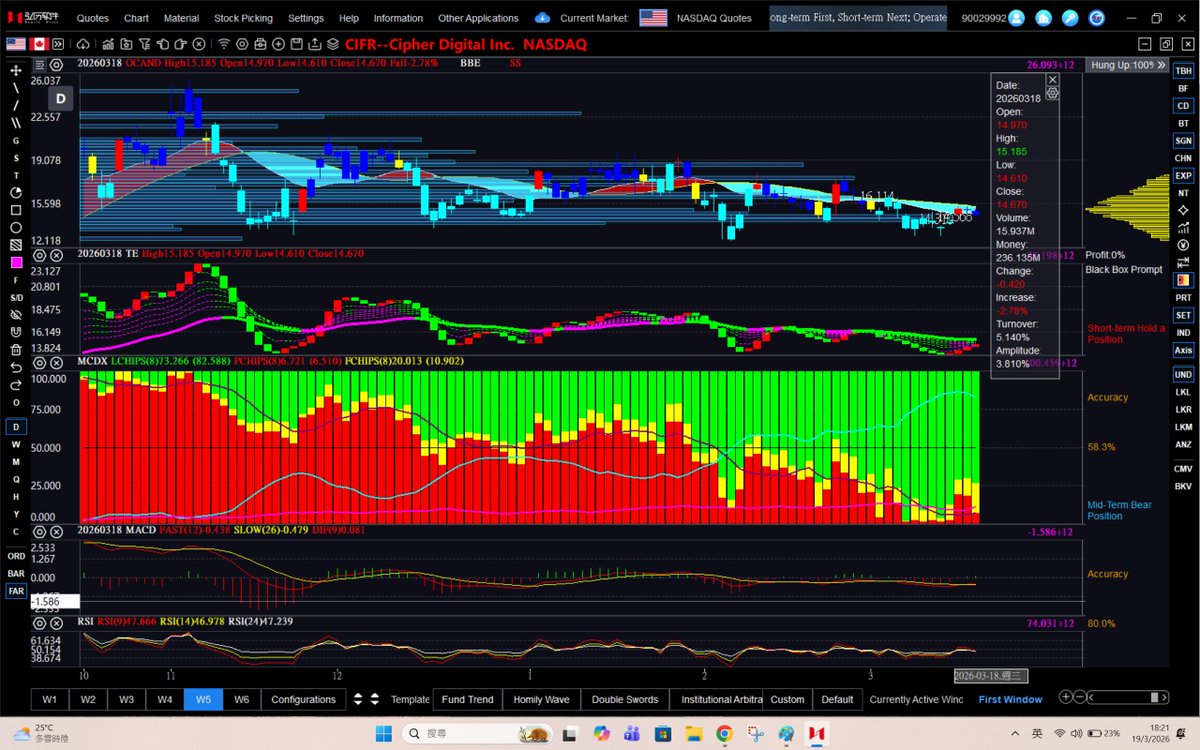Select Institutional Arbitrage template

click(721, 699)
